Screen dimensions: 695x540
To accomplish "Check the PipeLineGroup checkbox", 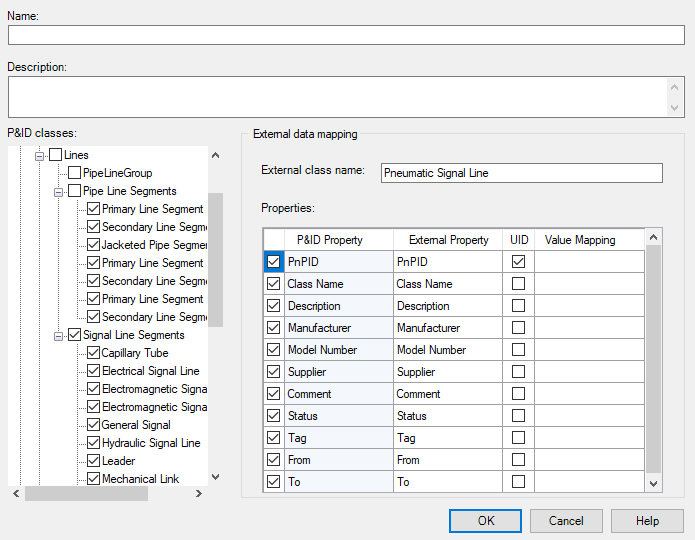I will [75, 173].
